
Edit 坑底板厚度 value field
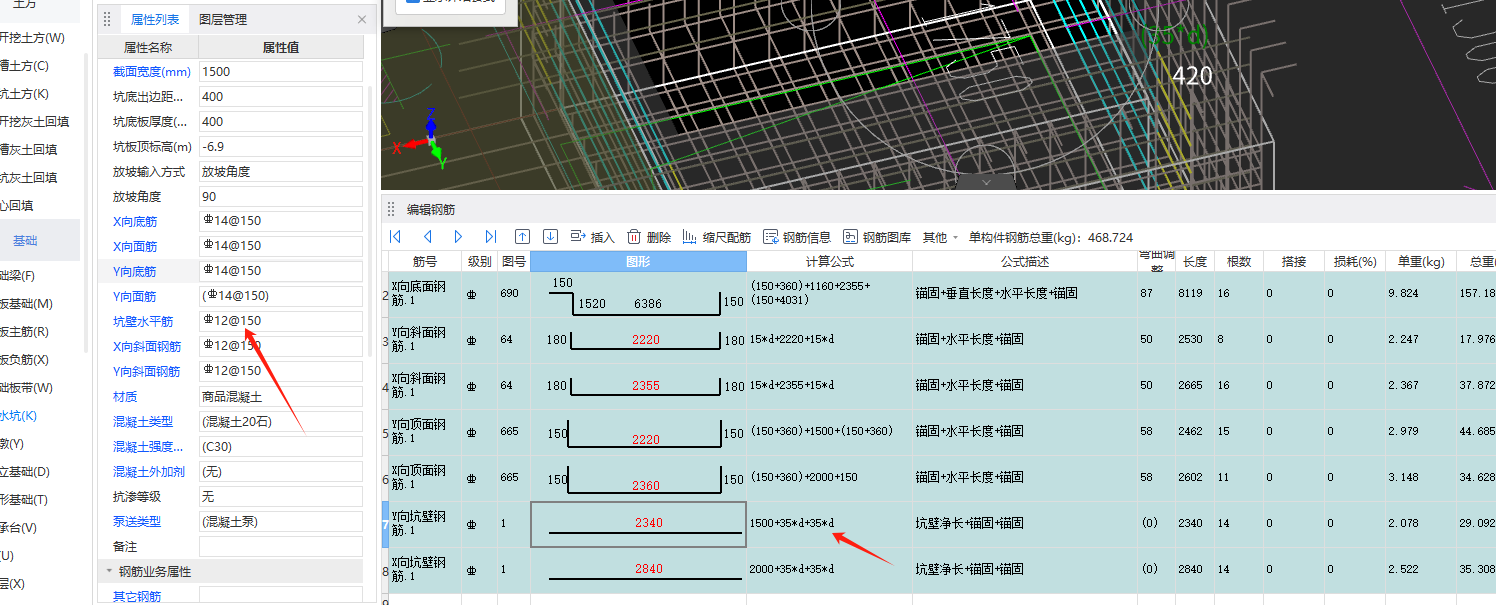281,121
